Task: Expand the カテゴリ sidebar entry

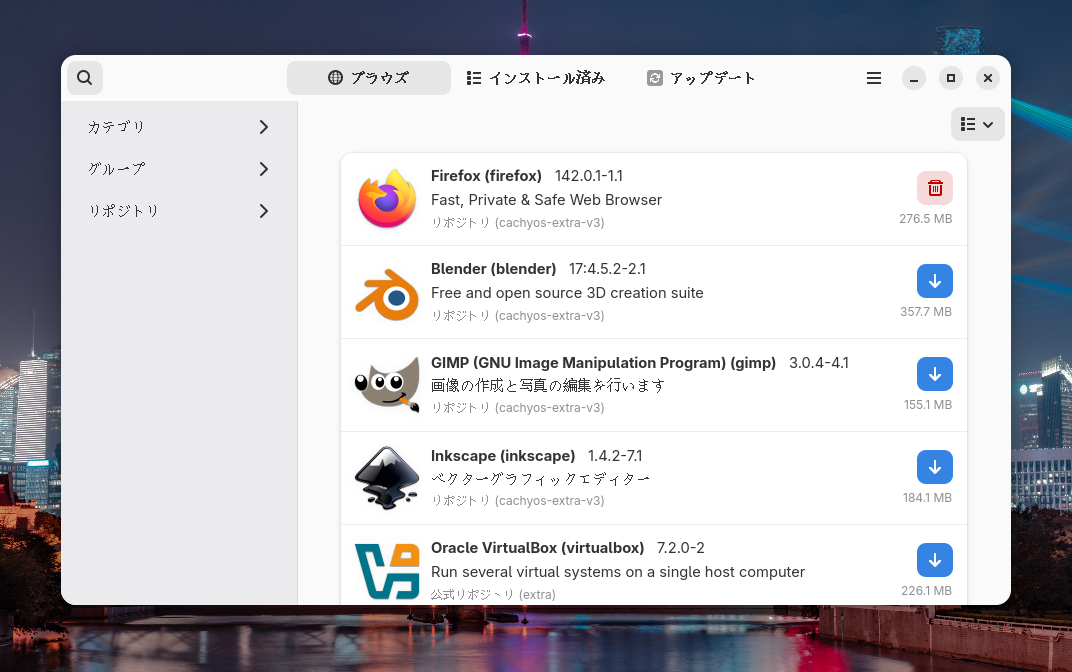Action: [x=179, y=127]
